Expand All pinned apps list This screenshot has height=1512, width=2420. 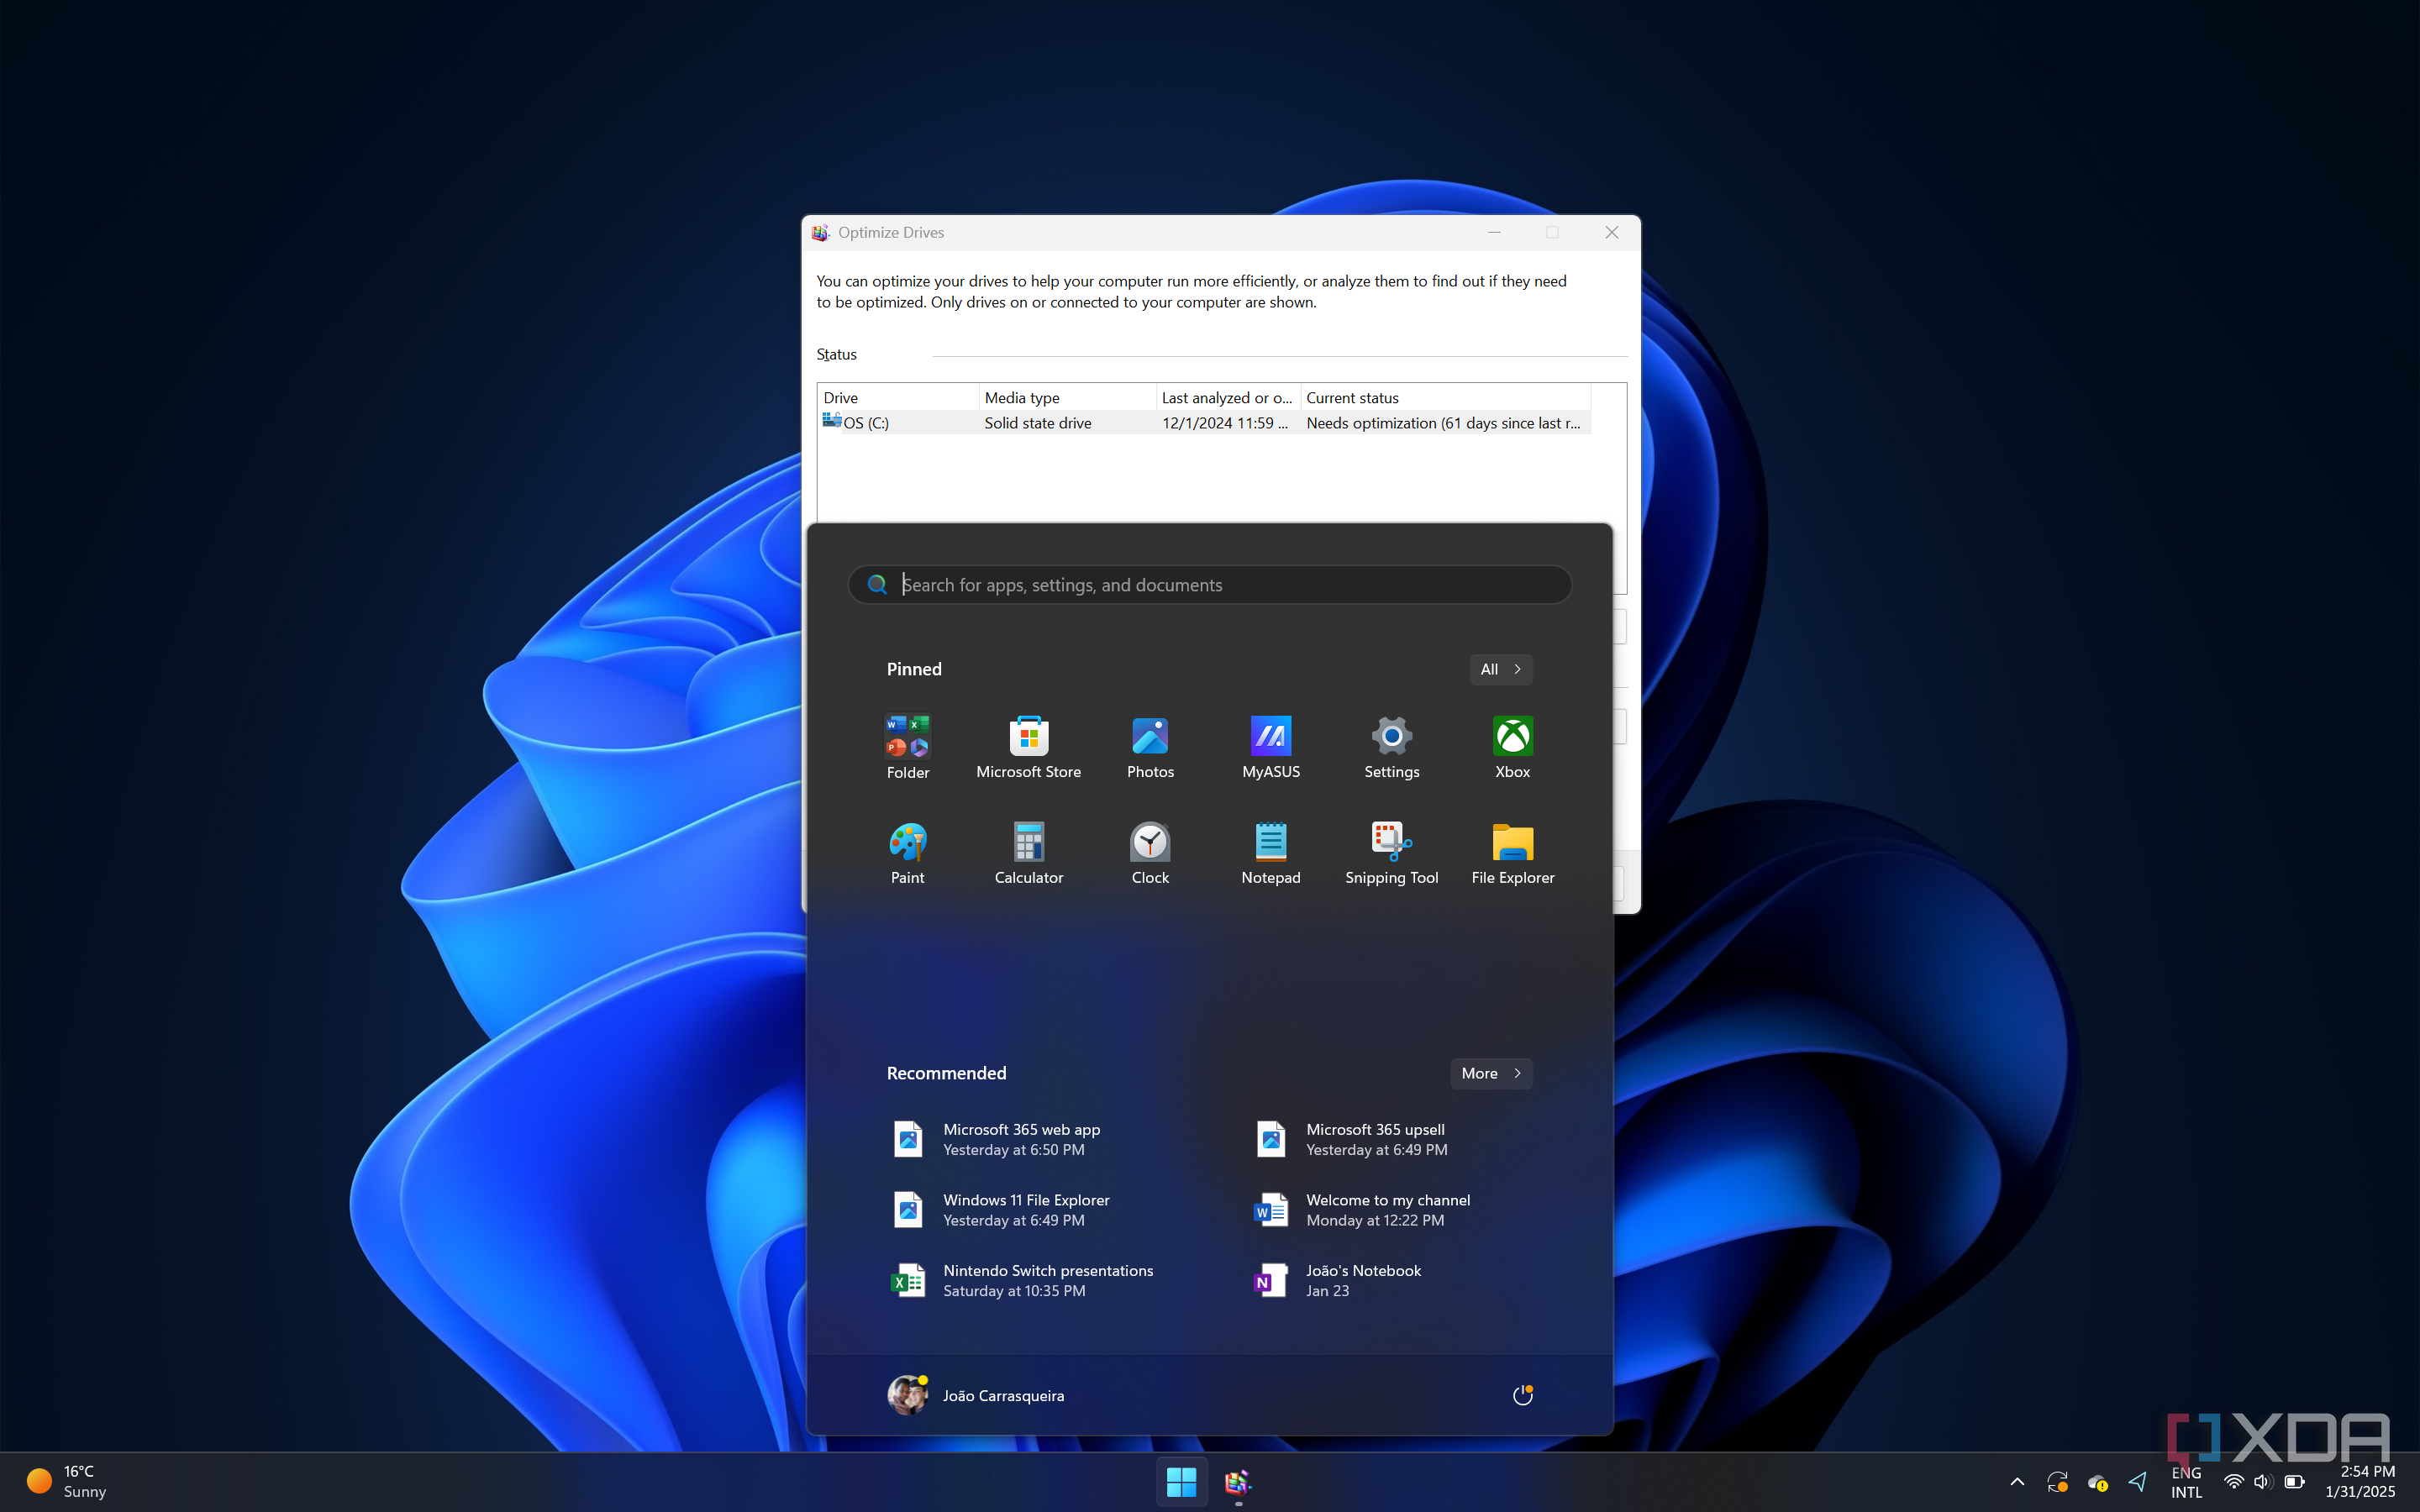[1500, 669]
